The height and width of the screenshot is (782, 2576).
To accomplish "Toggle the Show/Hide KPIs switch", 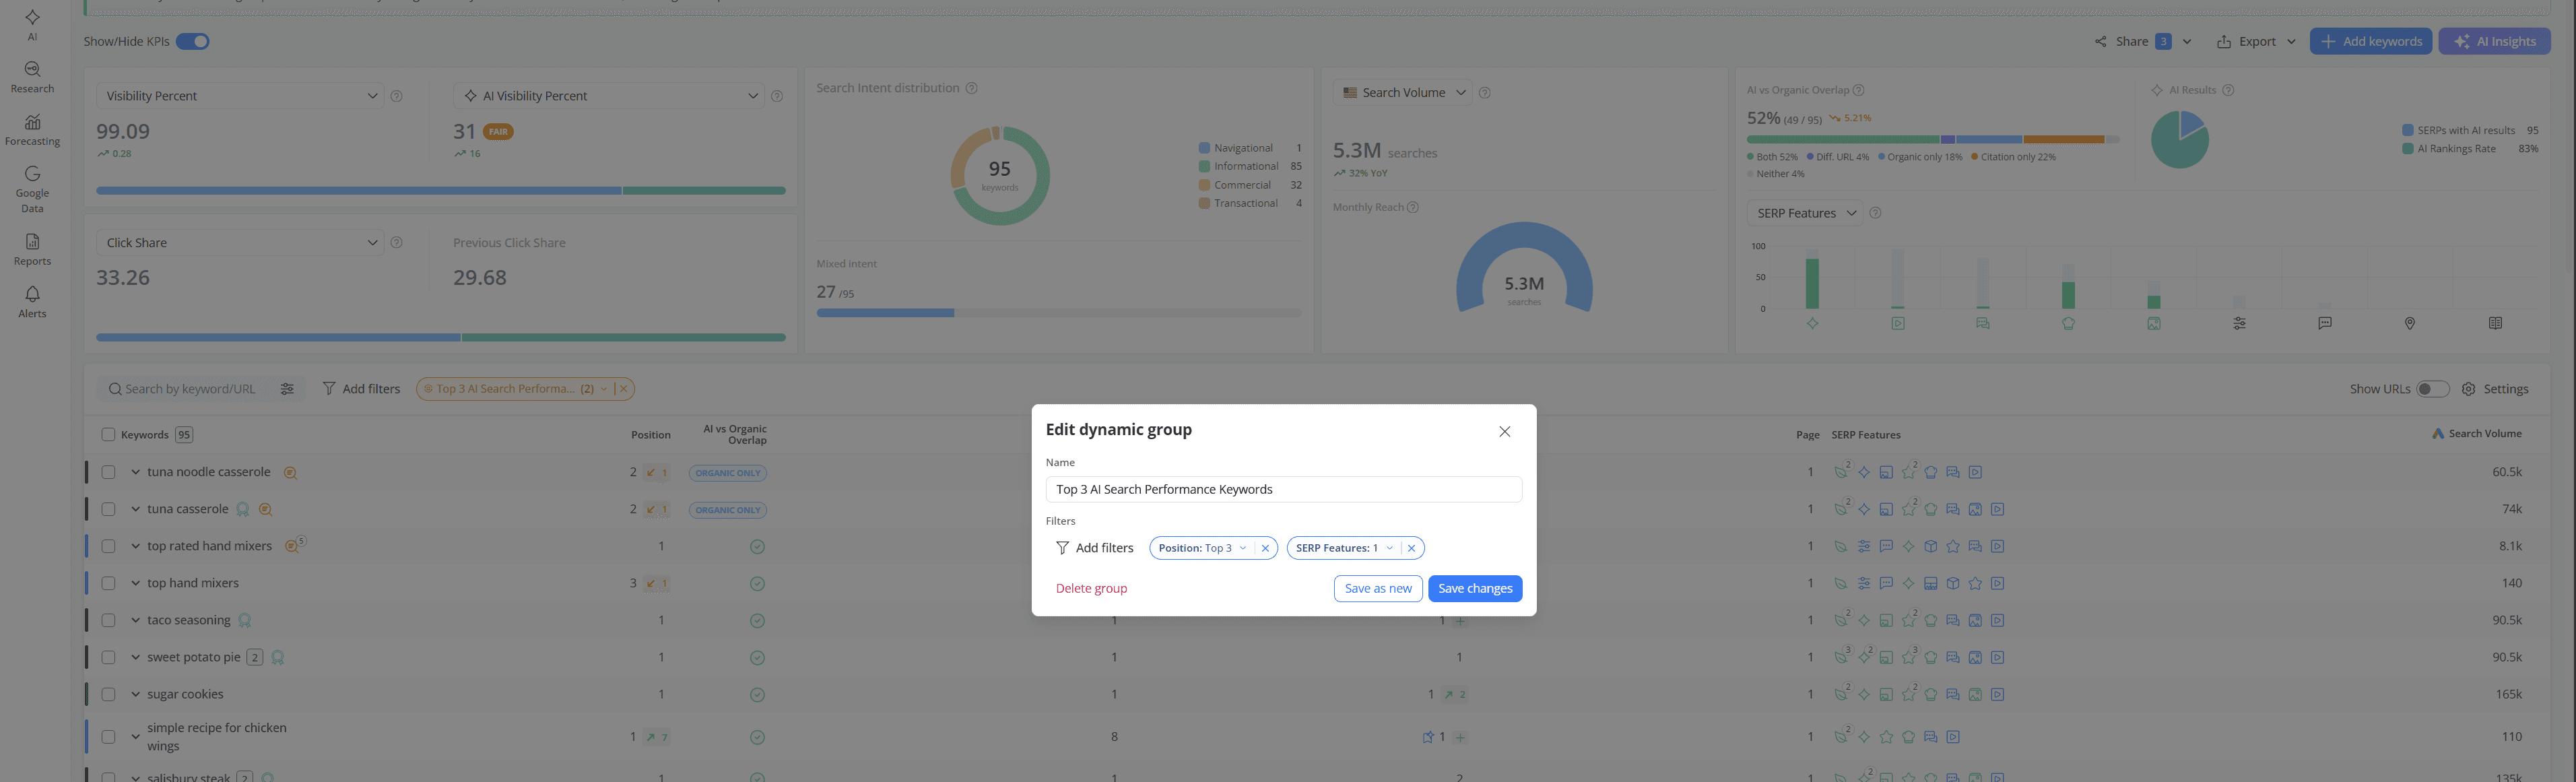I will pos(193,41).
